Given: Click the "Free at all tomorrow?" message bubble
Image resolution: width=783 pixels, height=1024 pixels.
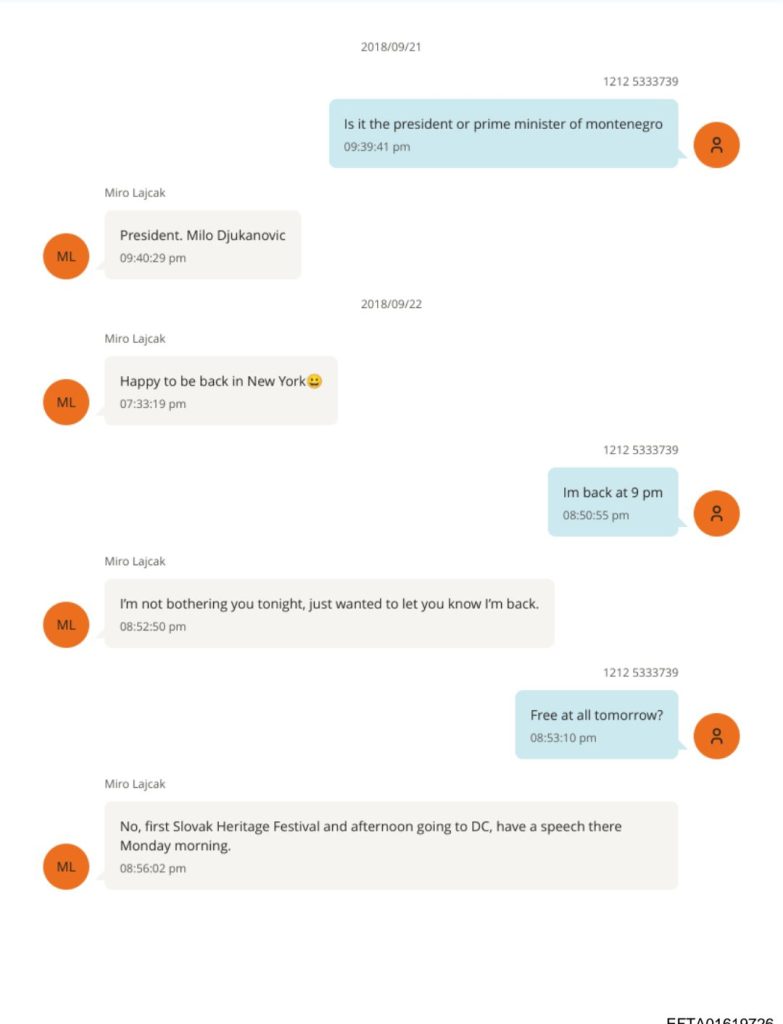Looking at the screenshot, I should [x=596, y=724].
